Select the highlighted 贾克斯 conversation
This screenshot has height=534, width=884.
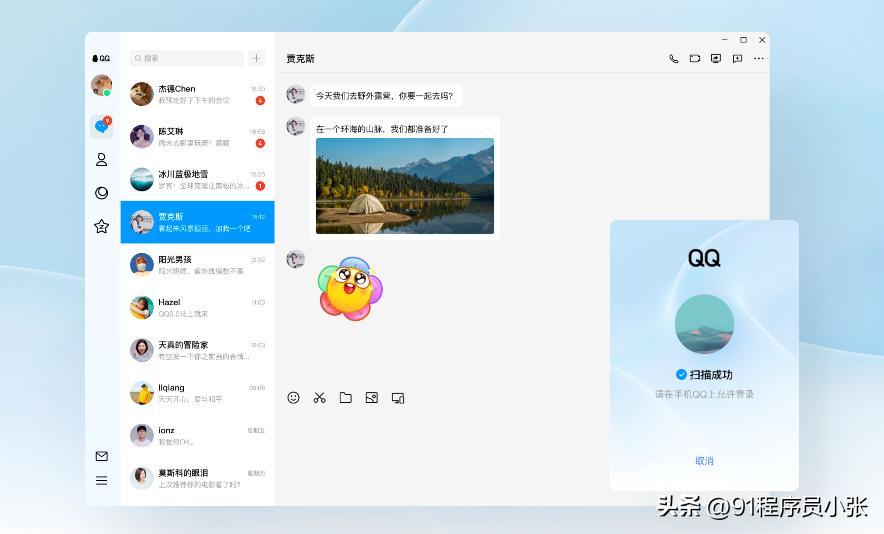click(197, 222)
